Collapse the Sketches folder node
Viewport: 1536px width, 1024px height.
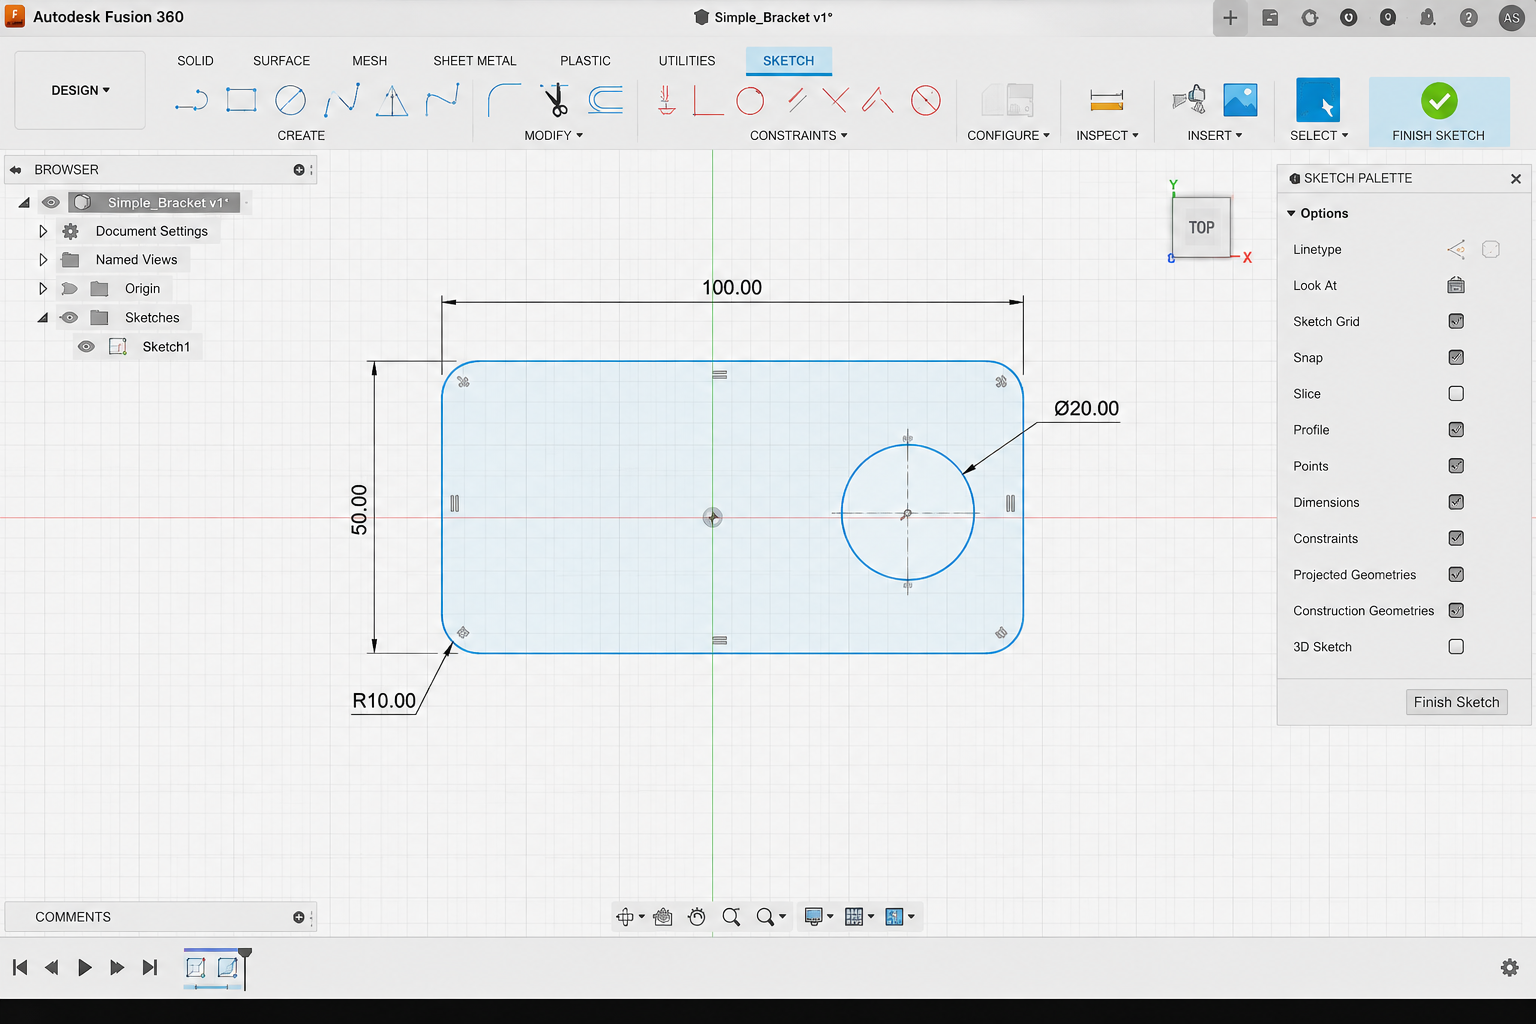(43, 318)
